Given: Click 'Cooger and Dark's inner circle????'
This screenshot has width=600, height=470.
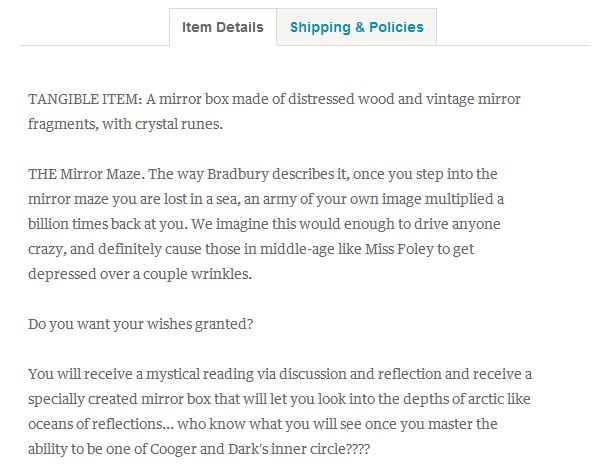Looking at the screenshot, I should [x=260, y=449].
